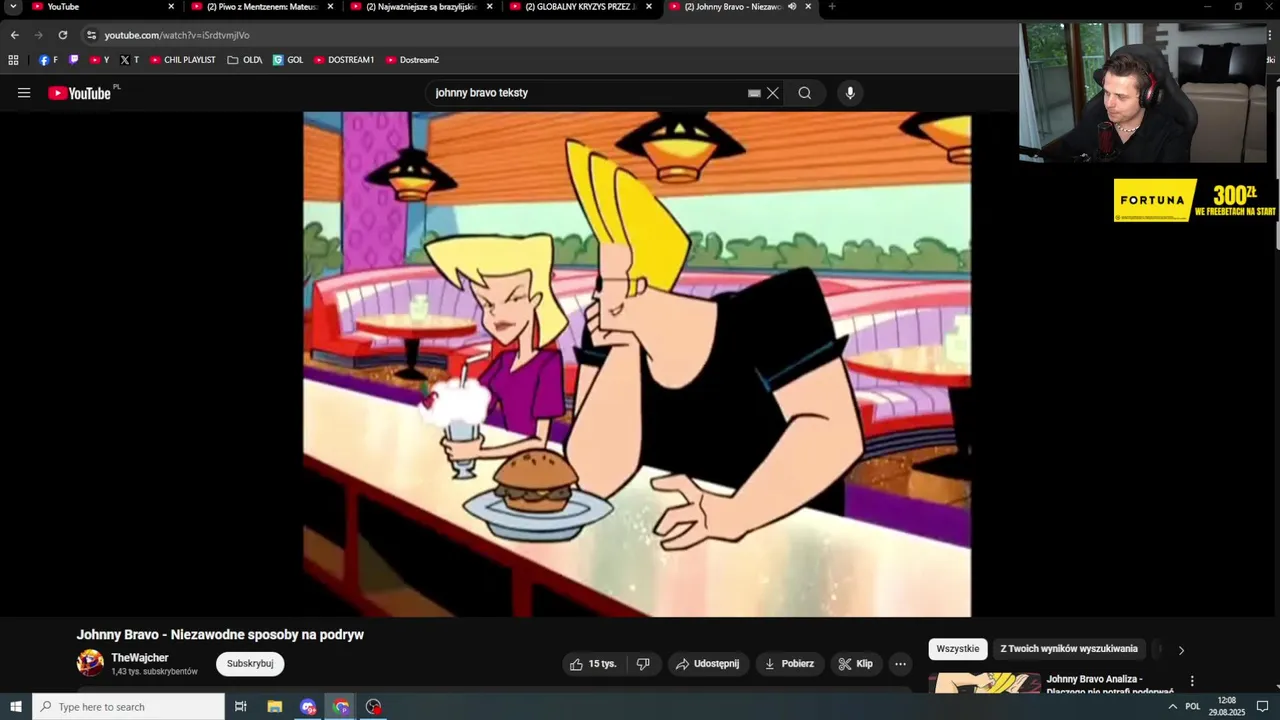The image size is (1280, 720).
Task: Open the Windows Start menu
Action: click(16, 707)
